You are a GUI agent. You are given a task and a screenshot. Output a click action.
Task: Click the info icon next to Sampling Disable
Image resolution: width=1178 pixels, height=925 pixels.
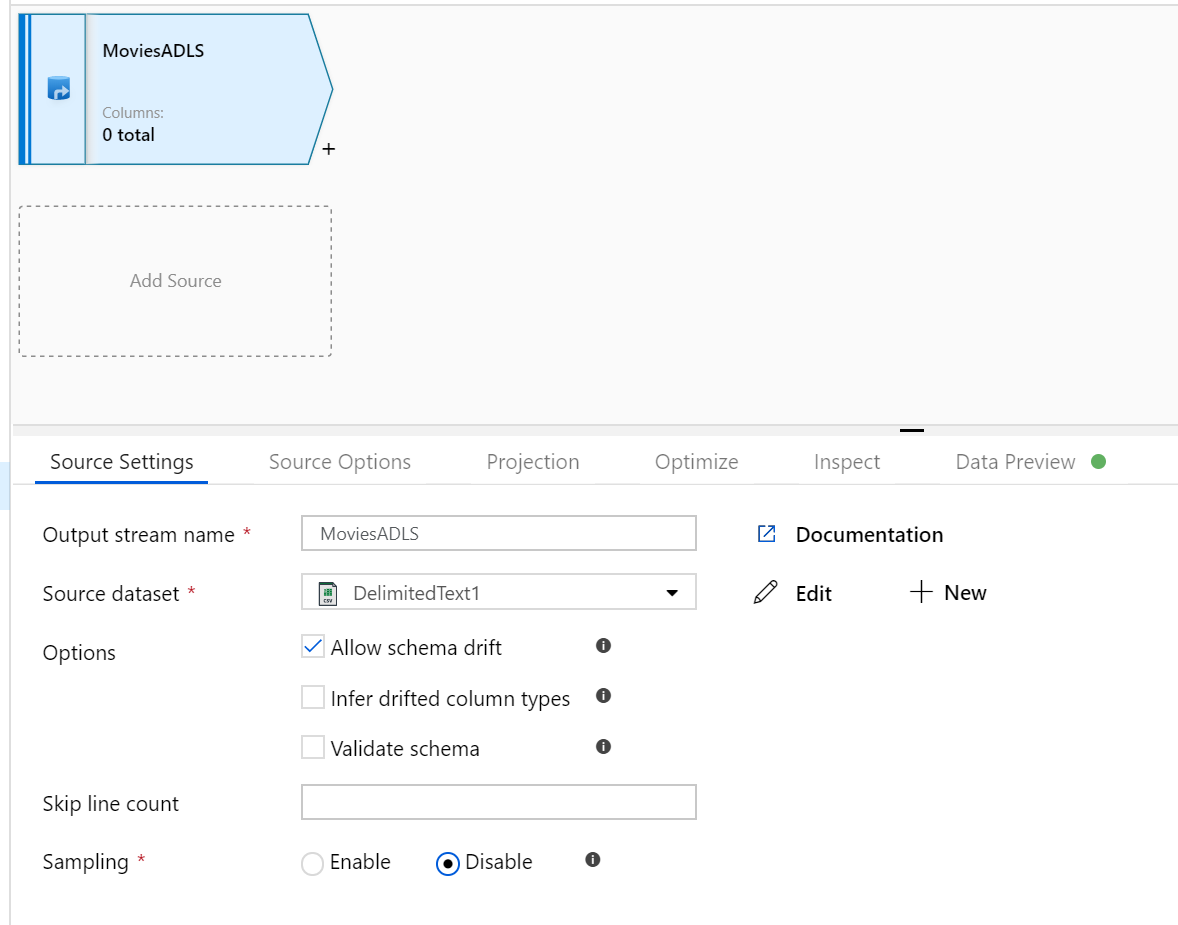[591, 860]
